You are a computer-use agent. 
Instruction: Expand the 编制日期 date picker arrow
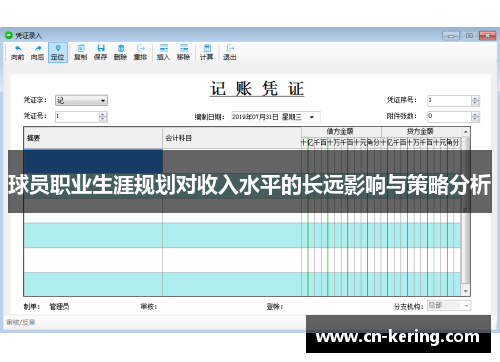coord(312,117)
